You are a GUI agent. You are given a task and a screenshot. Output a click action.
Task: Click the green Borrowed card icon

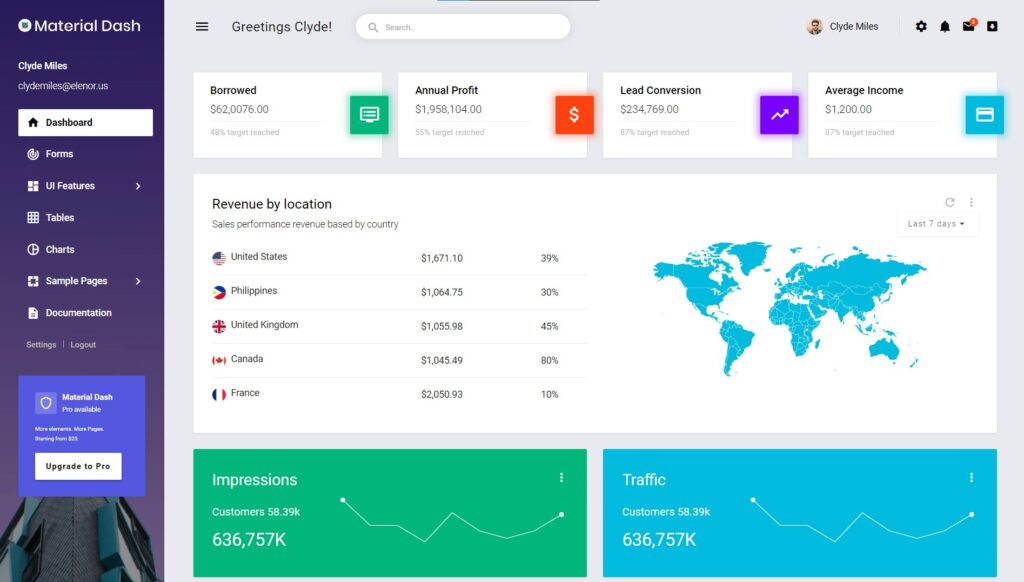pos(369,115)
